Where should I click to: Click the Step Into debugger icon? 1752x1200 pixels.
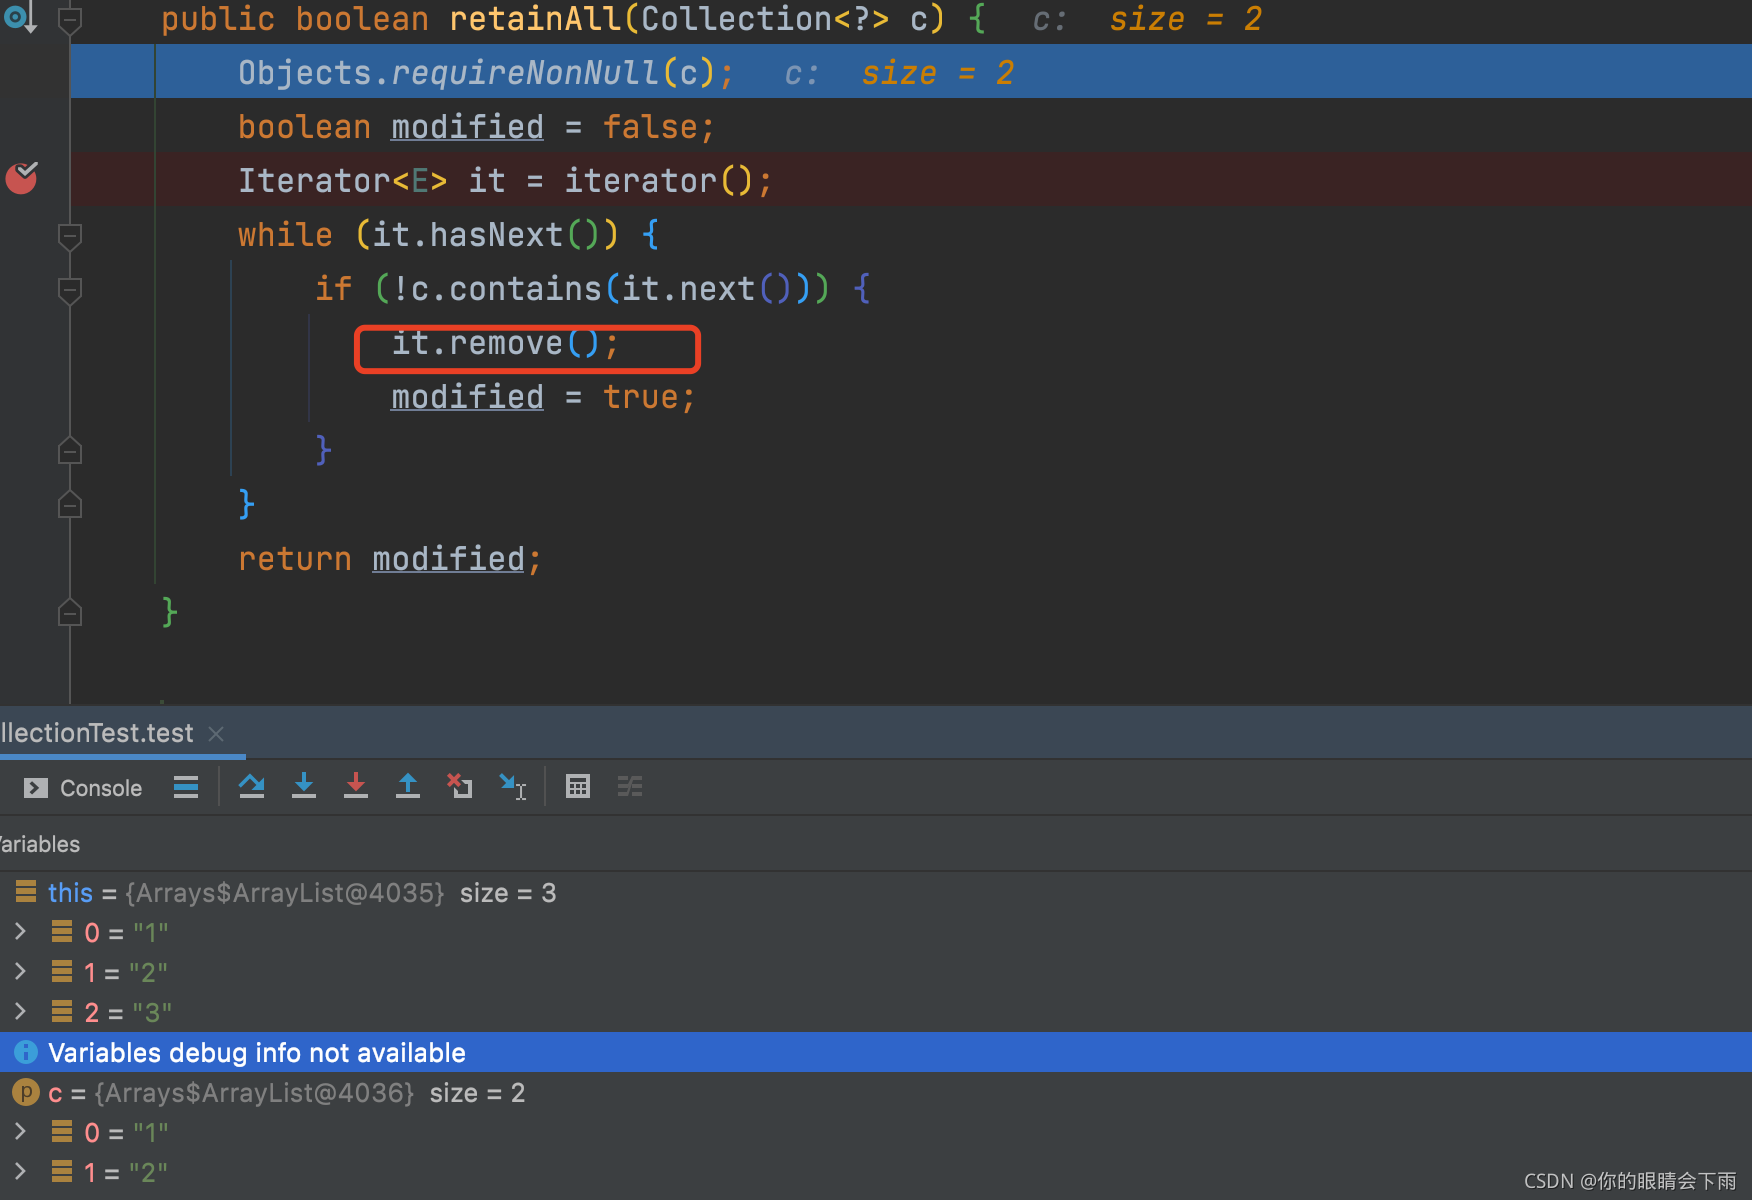click(x=304, y=787)
